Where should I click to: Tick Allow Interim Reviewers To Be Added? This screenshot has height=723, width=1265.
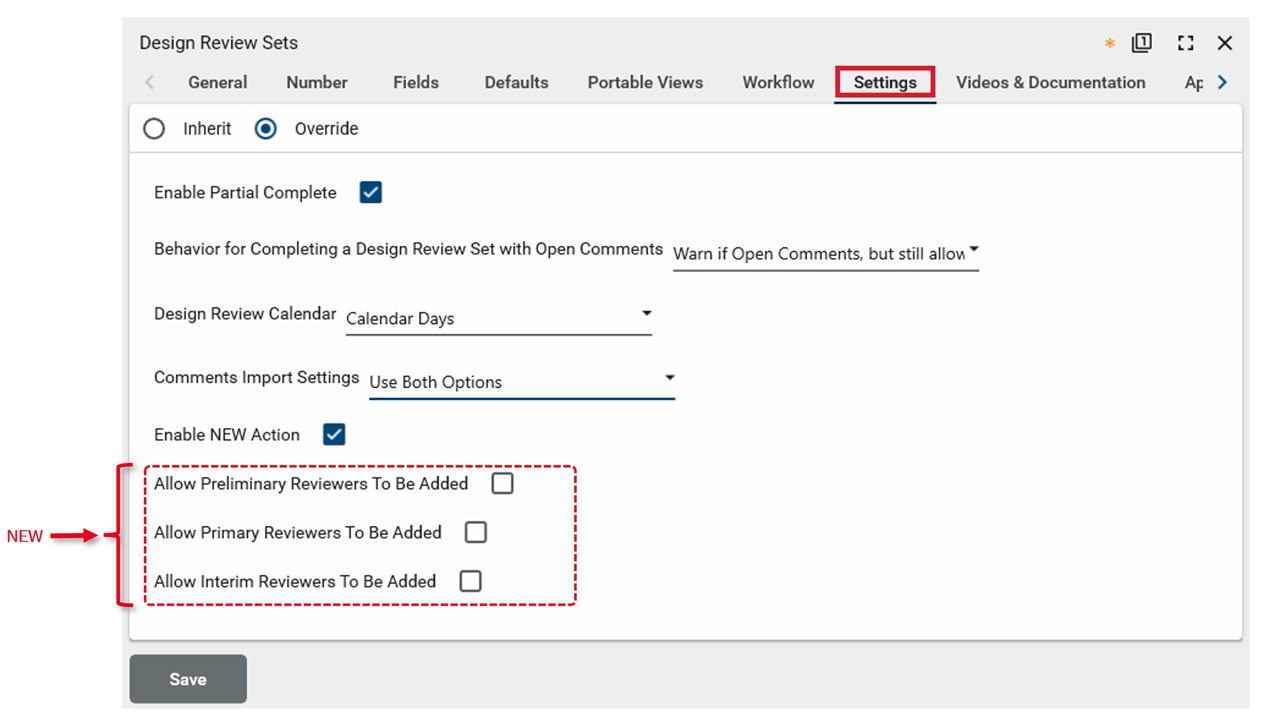coord(470,581)
